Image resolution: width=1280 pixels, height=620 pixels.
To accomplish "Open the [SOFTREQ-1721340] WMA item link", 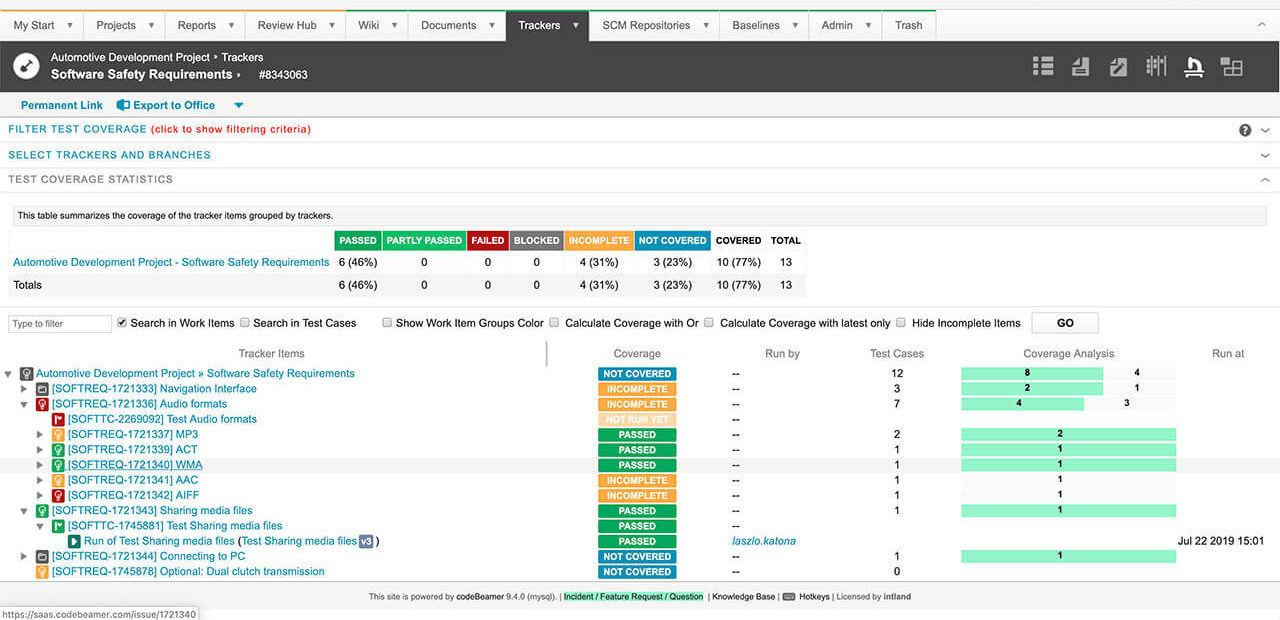I will 135,465.
